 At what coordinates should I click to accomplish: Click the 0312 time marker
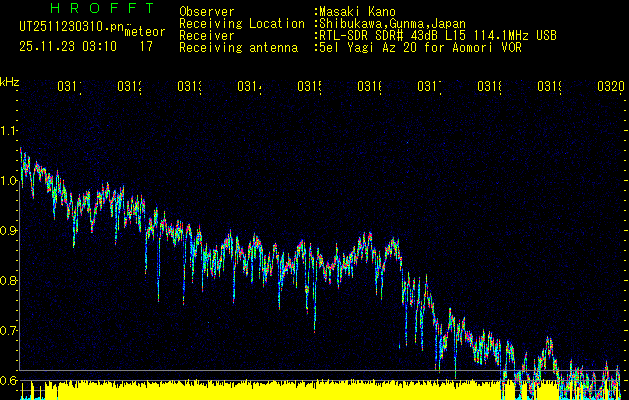click(x=130, y=86)
